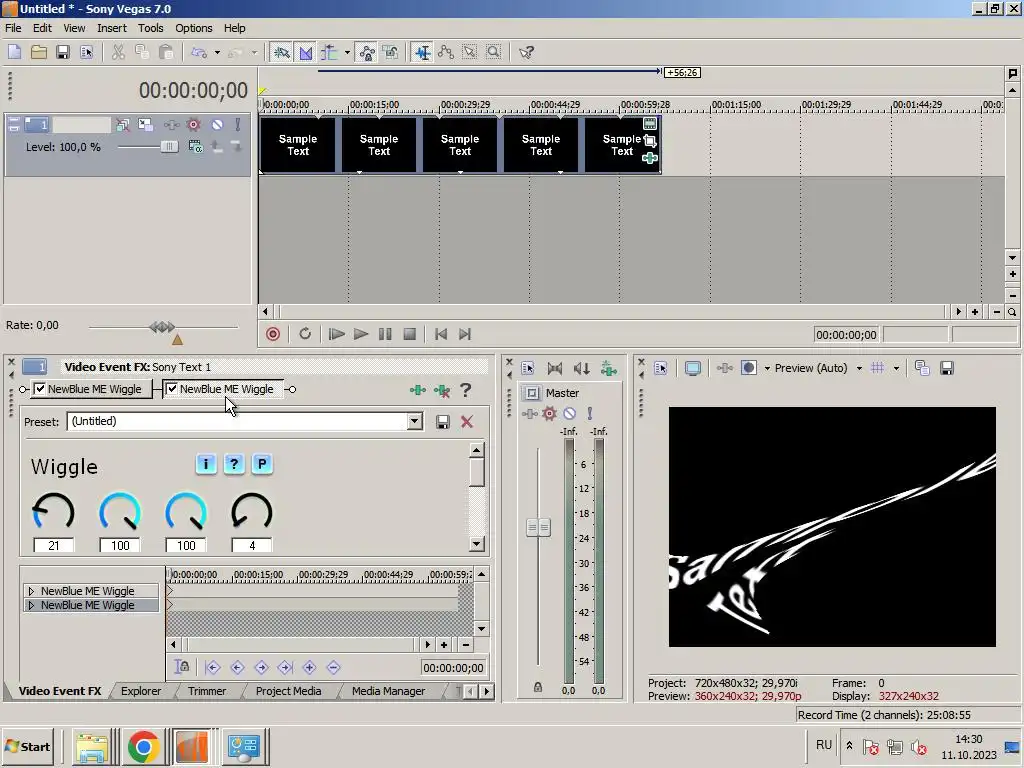Screen dimensions: 1024x768
Task: Click the Master volume fader handle
Action: pos(538,527)
